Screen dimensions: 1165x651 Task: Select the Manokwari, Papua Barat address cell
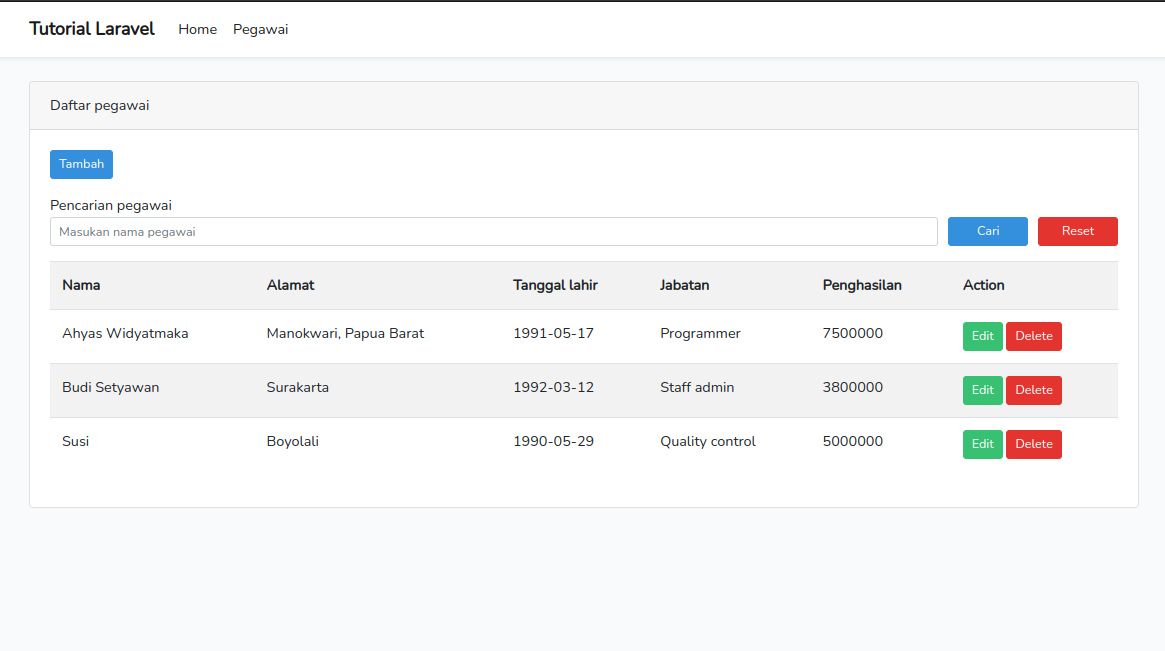coord(345,333)
